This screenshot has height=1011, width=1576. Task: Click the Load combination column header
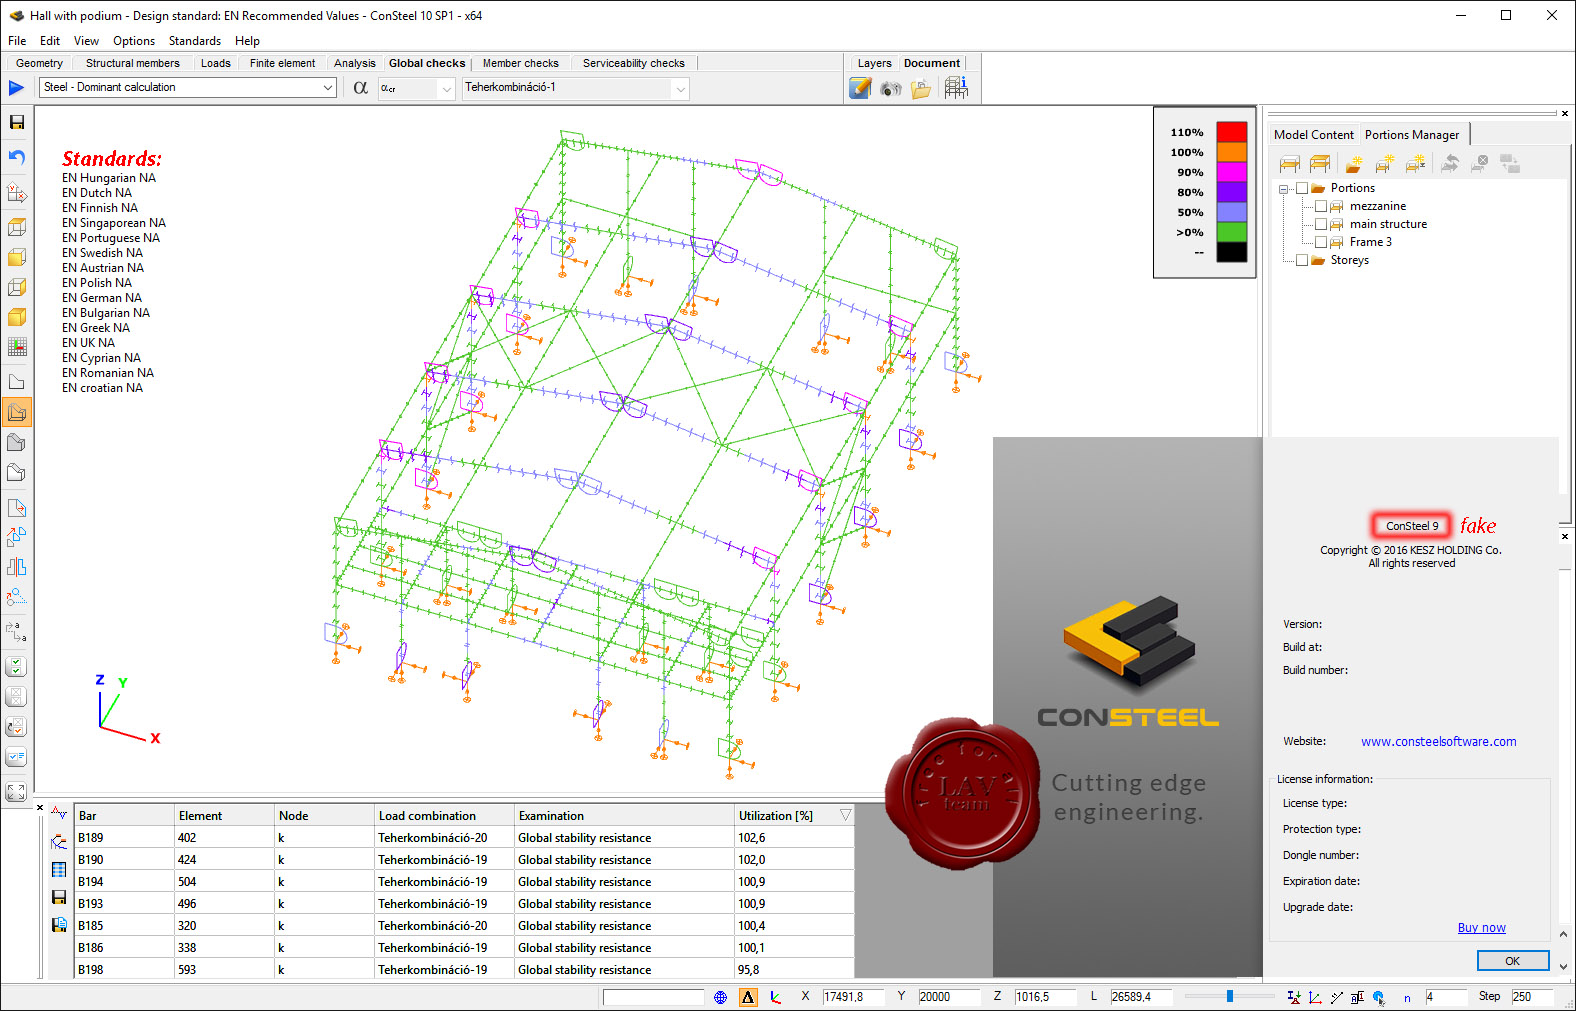point(444,815)
